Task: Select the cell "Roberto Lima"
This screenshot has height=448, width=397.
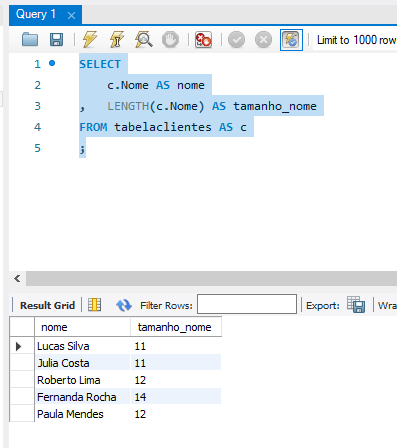Action: [x=82, y=380]
